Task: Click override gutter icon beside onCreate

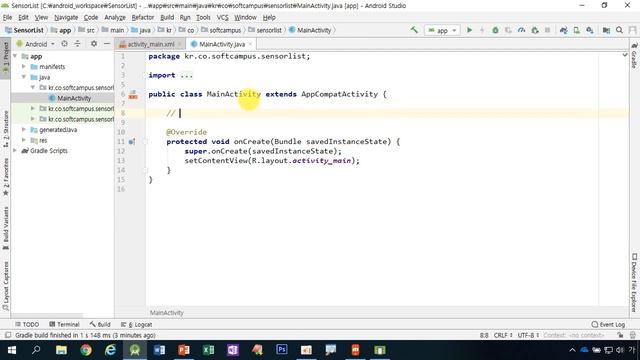Action: [132, 142]
